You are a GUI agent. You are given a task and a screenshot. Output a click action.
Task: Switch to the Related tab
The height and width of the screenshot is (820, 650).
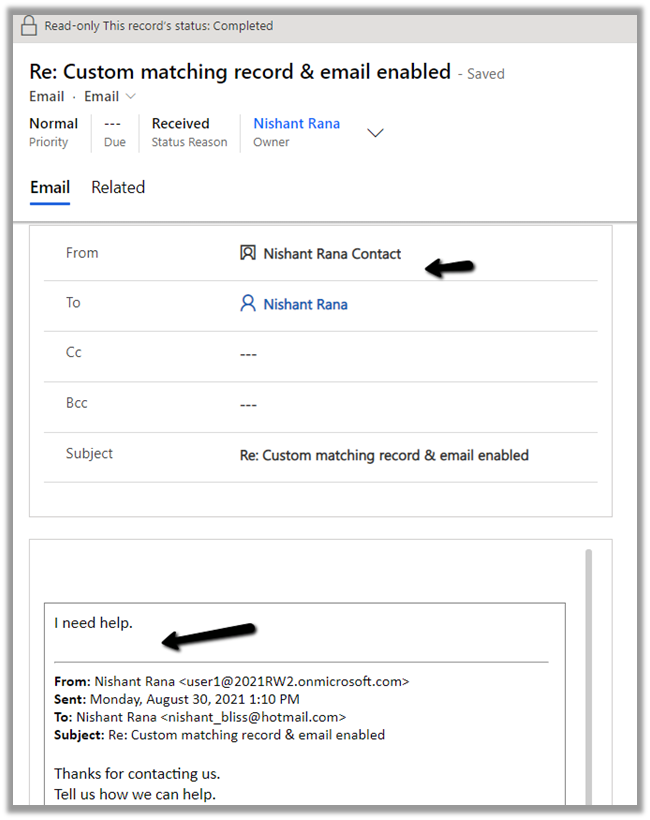(118, 187)
